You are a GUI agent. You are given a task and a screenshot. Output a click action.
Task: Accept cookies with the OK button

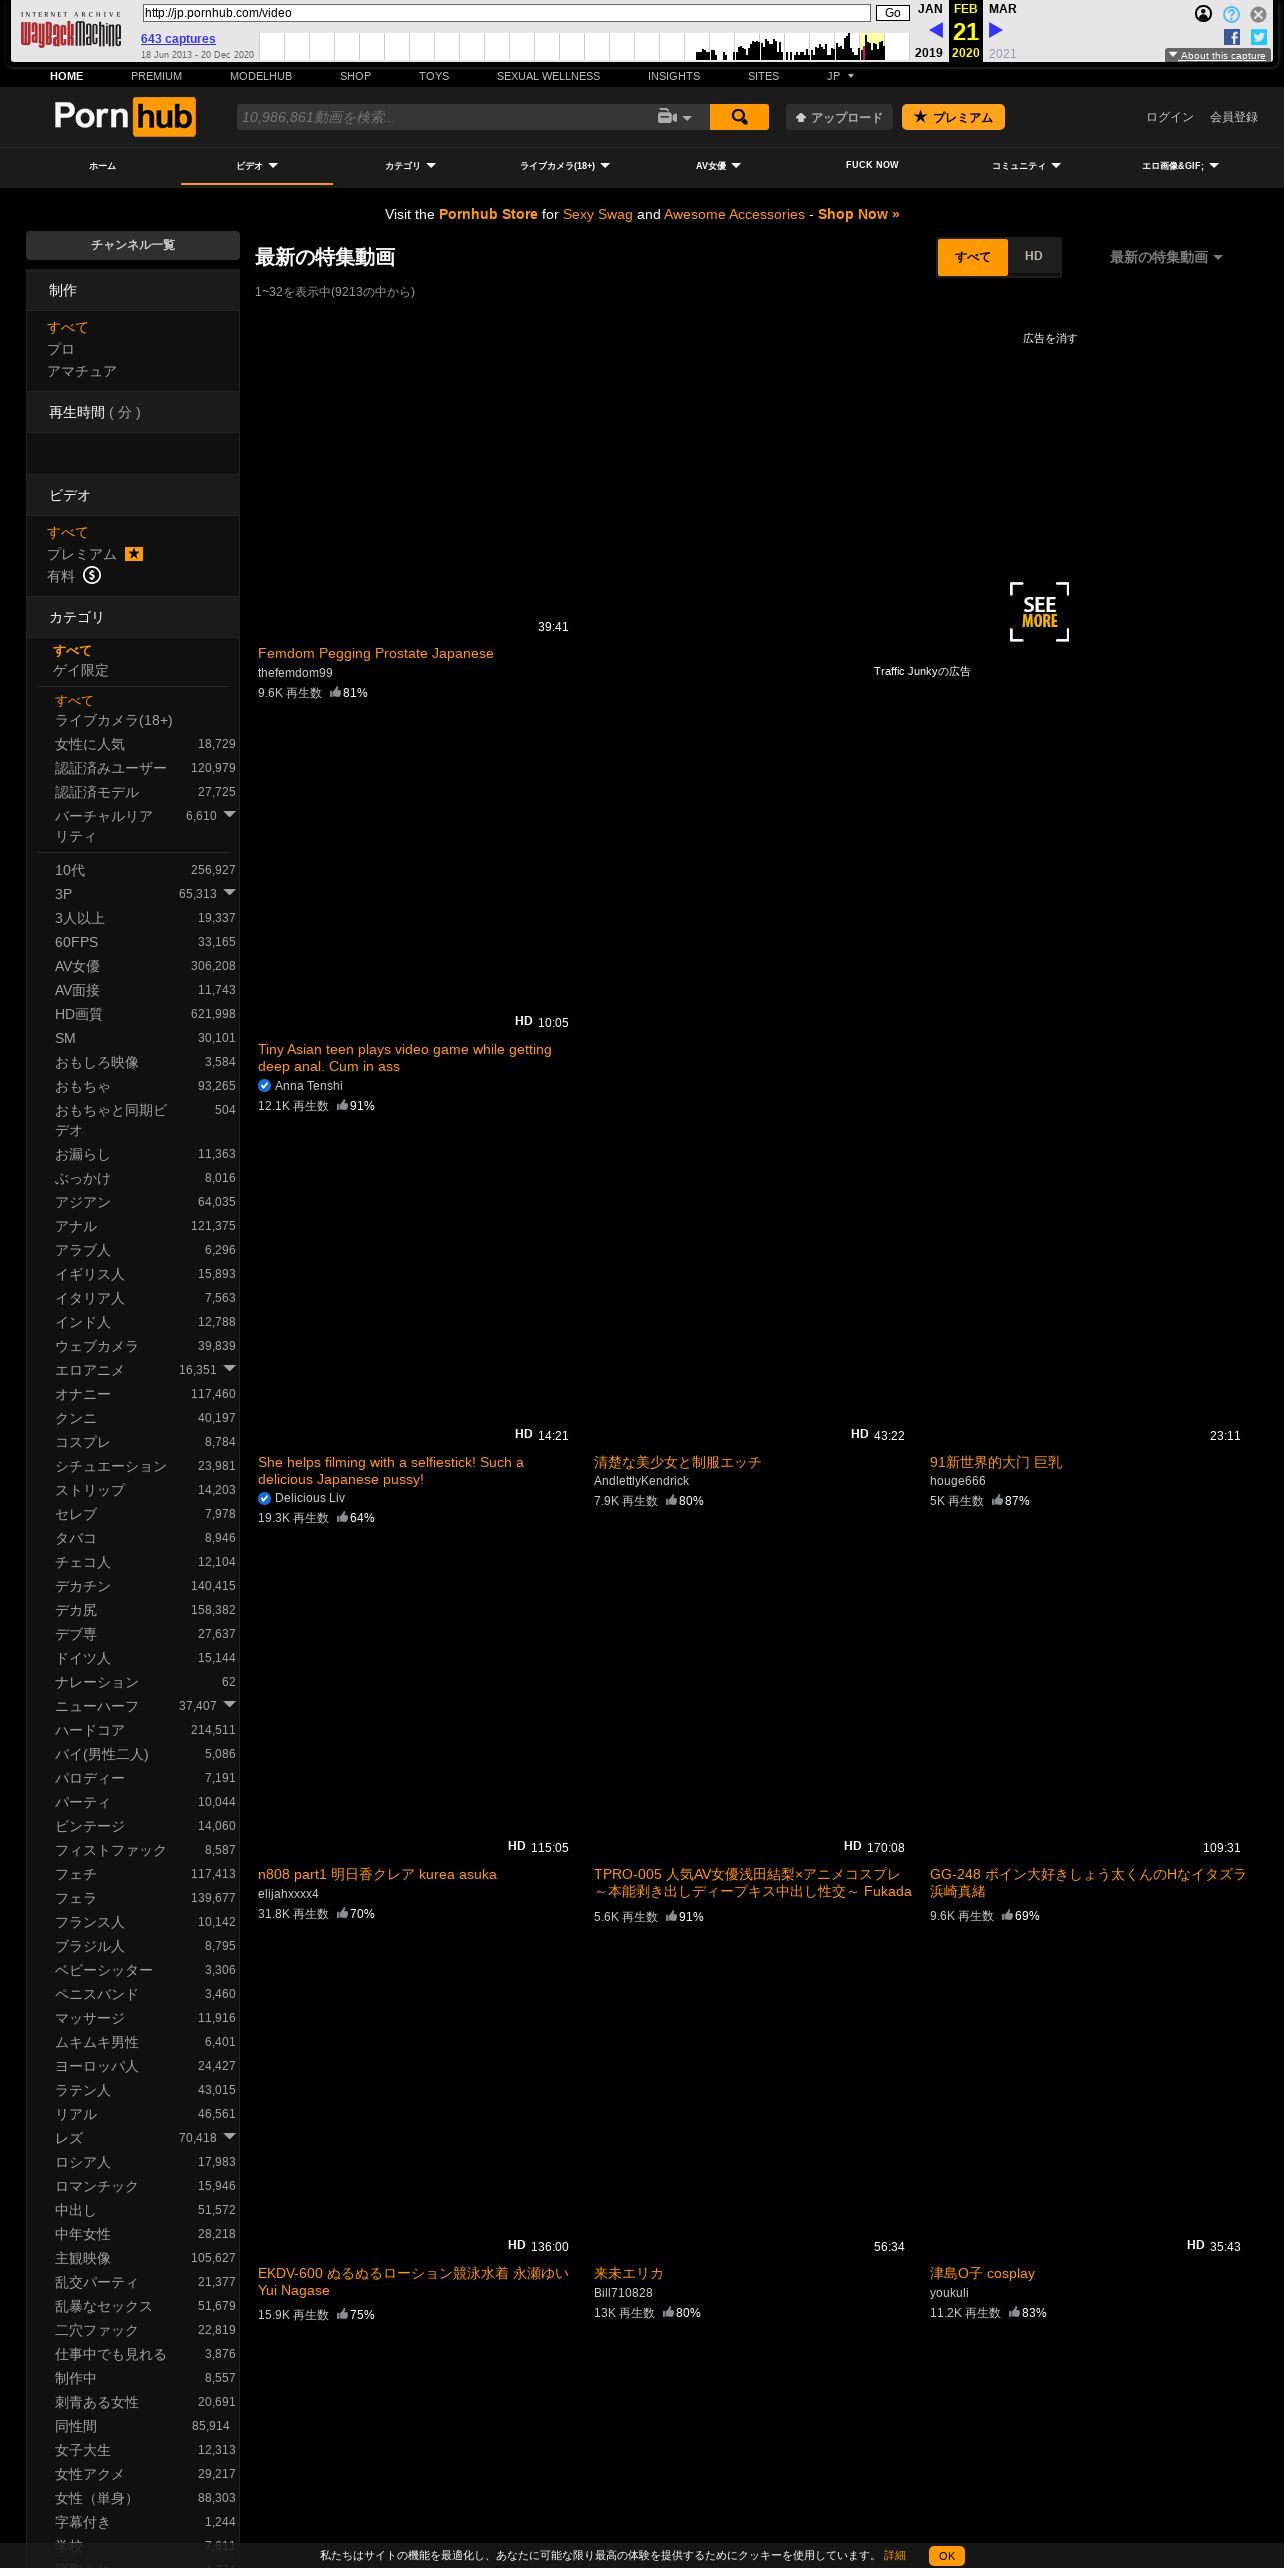point(946,2555)
